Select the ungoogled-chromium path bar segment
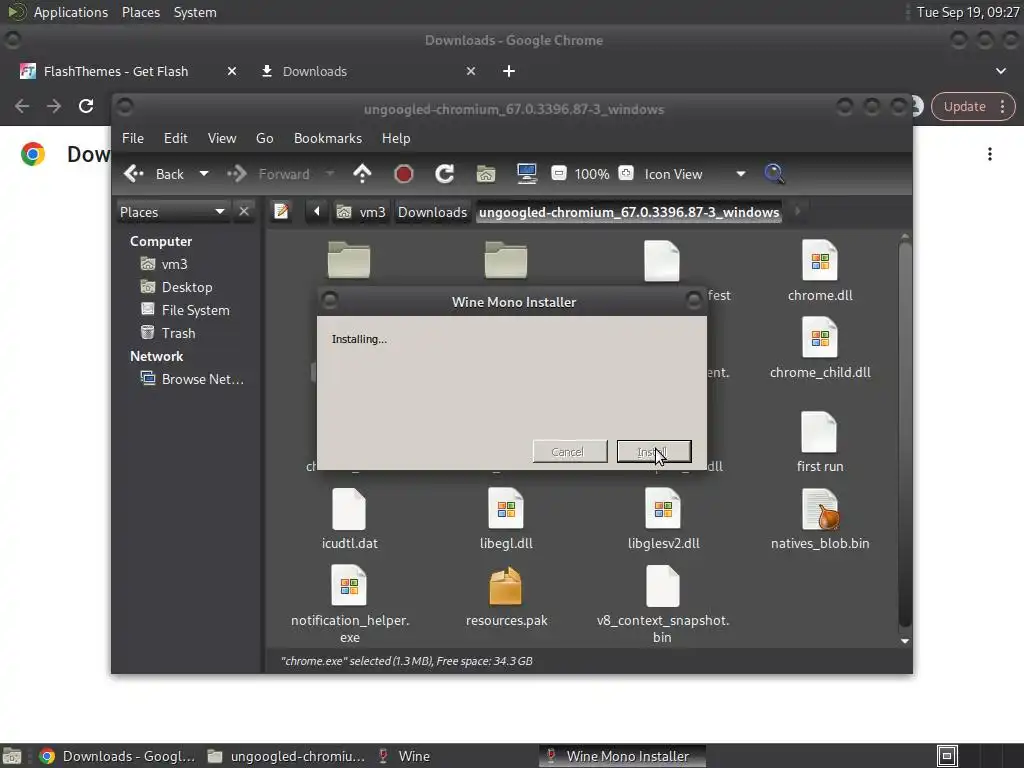The width and height of the screenshot is (1024, 768). pos(629,212)
